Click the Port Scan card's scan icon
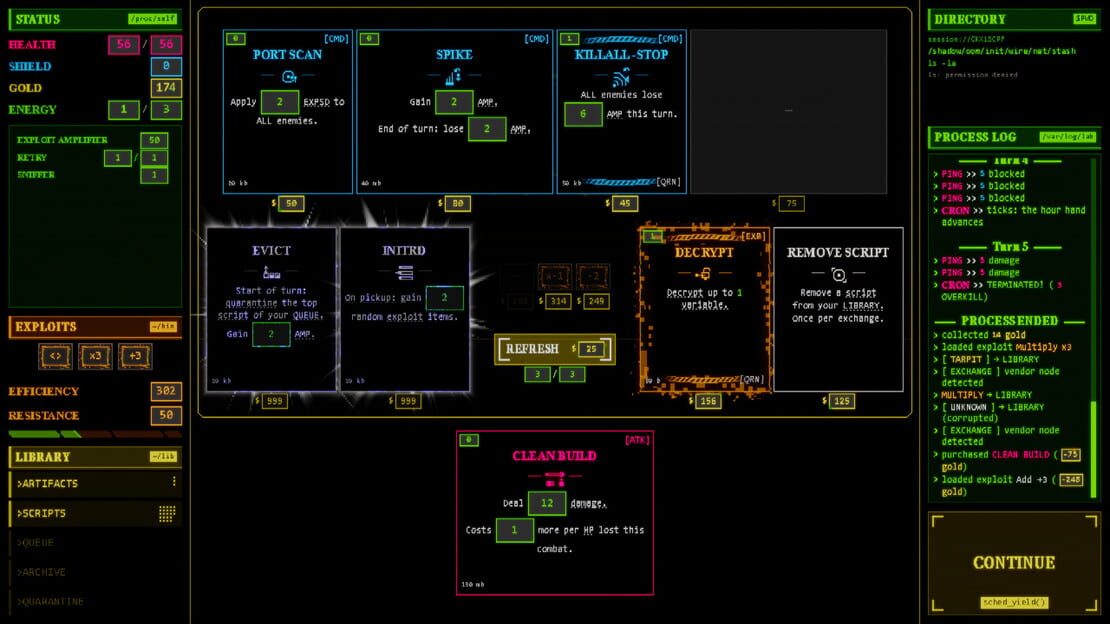 click(288, 76)
